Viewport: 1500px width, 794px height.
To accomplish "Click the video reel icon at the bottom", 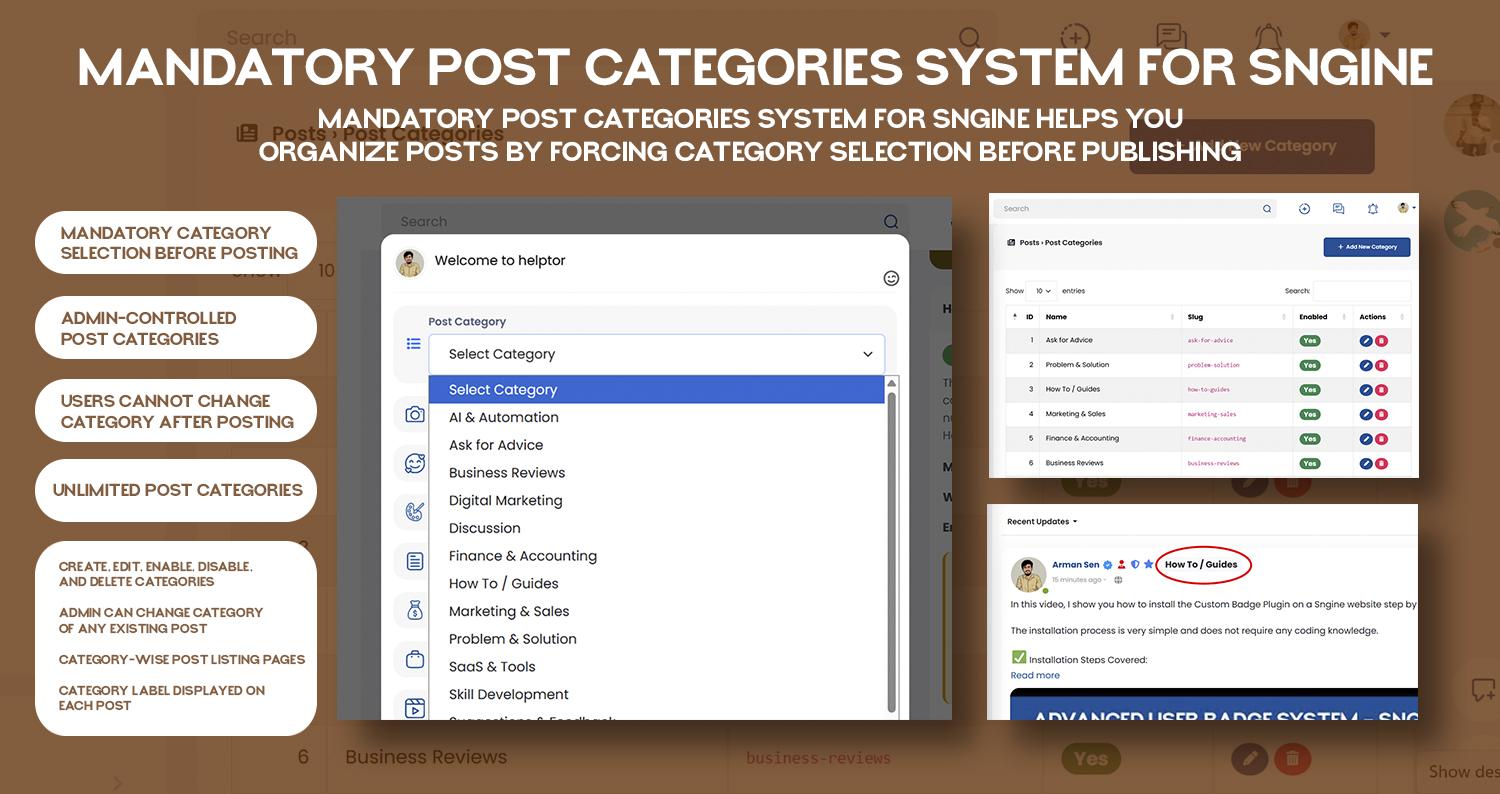I will 412,707.
